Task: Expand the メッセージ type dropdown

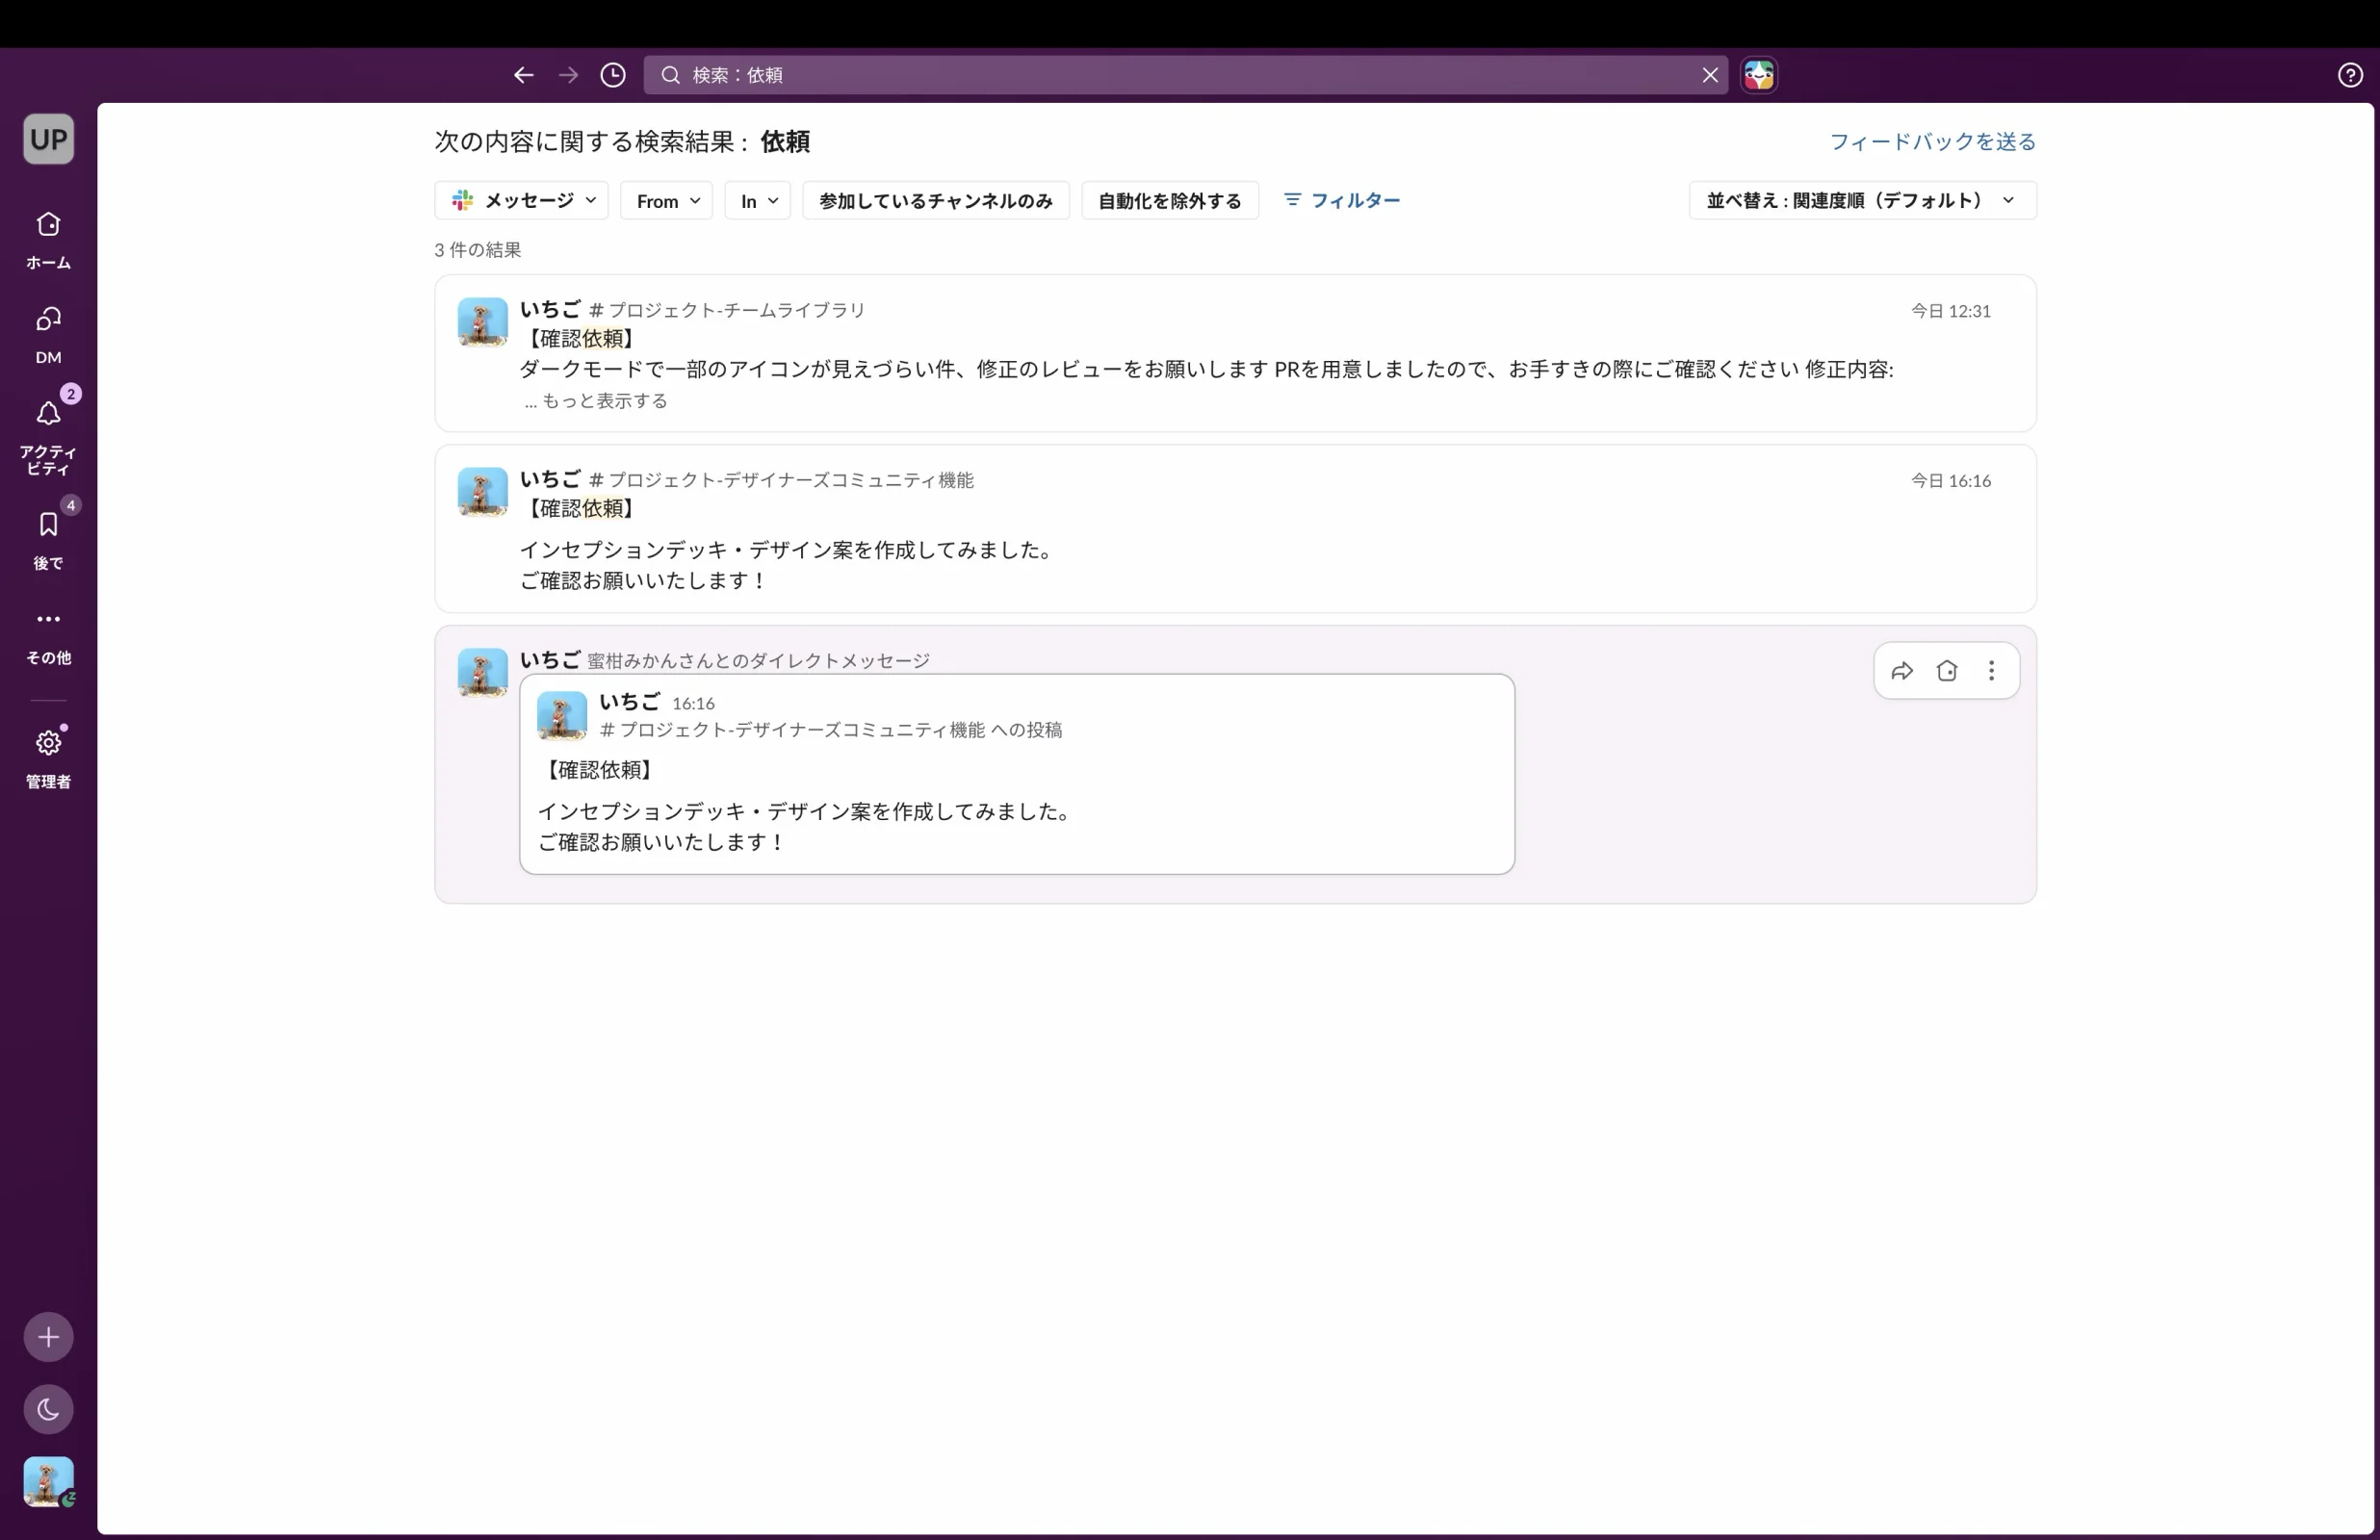Action: 521,201
